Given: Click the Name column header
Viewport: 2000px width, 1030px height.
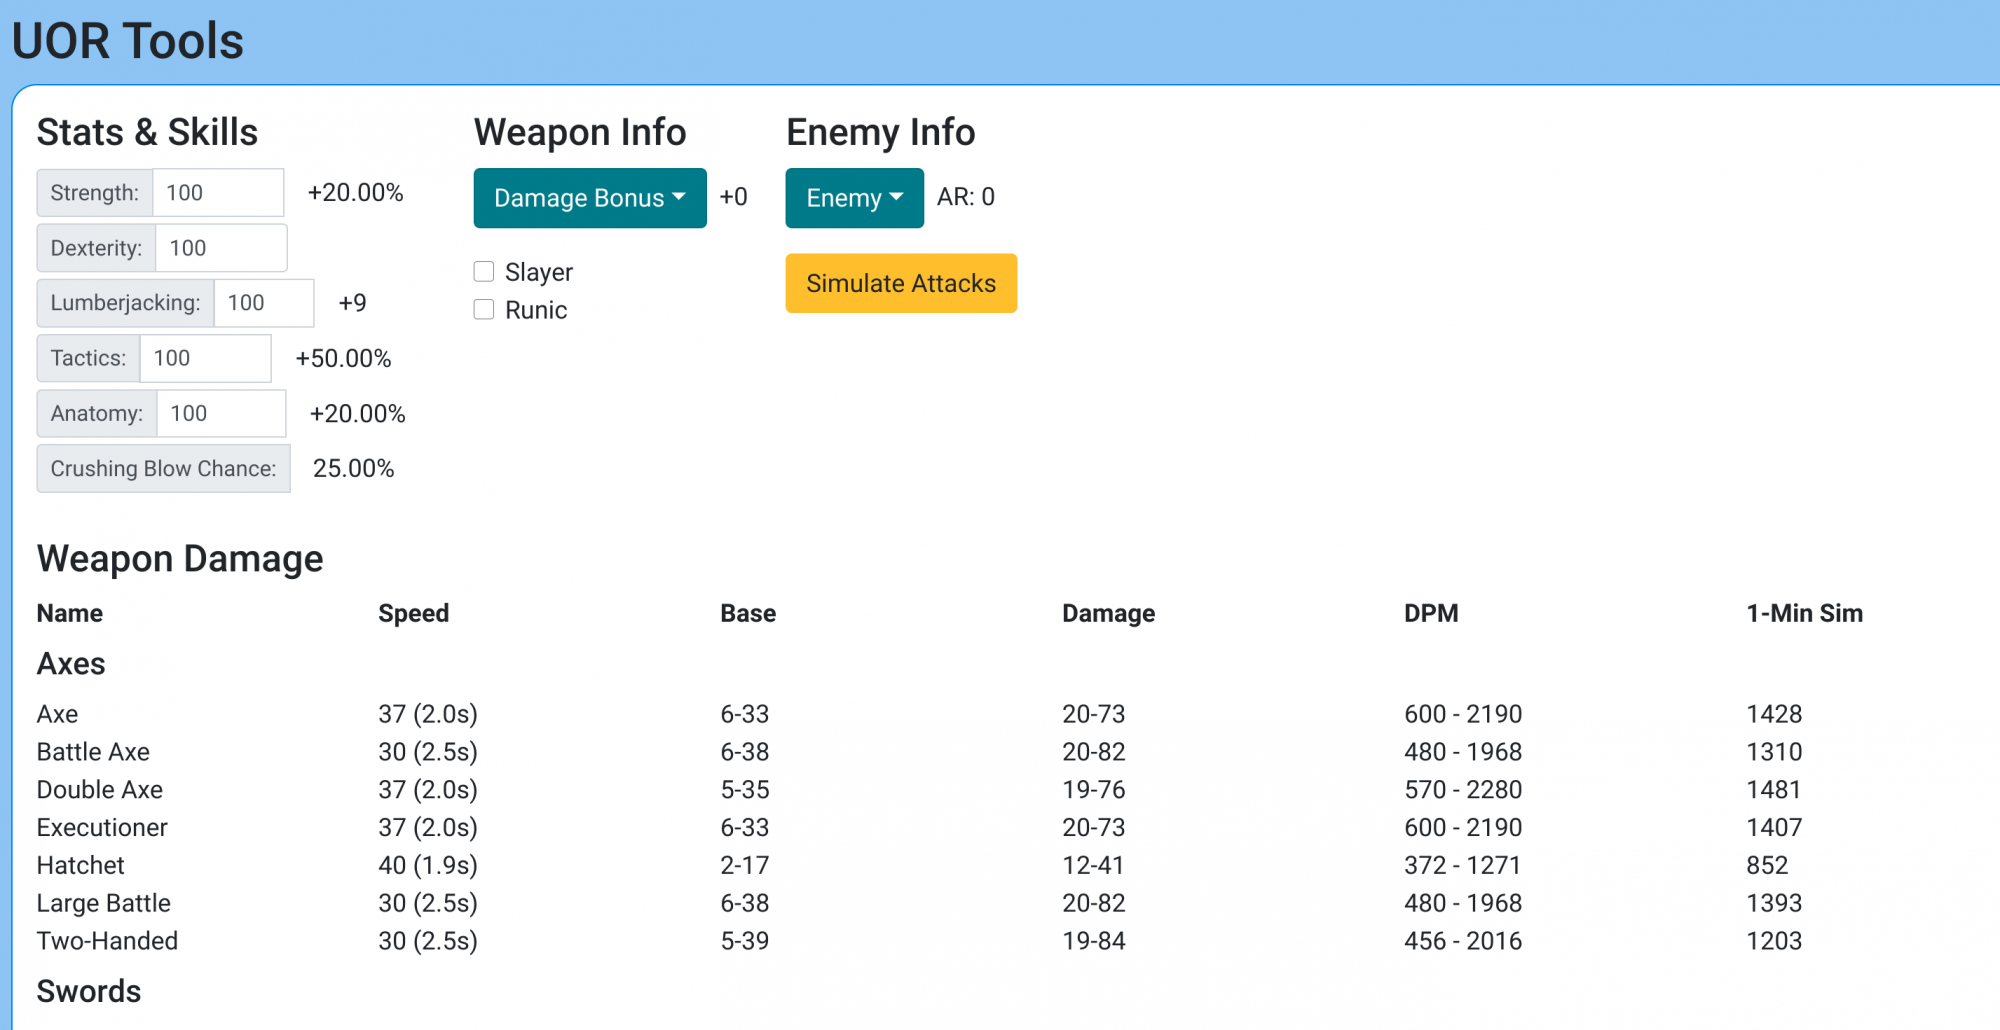Looking at the screenshot, I should [x=70, y=613].
